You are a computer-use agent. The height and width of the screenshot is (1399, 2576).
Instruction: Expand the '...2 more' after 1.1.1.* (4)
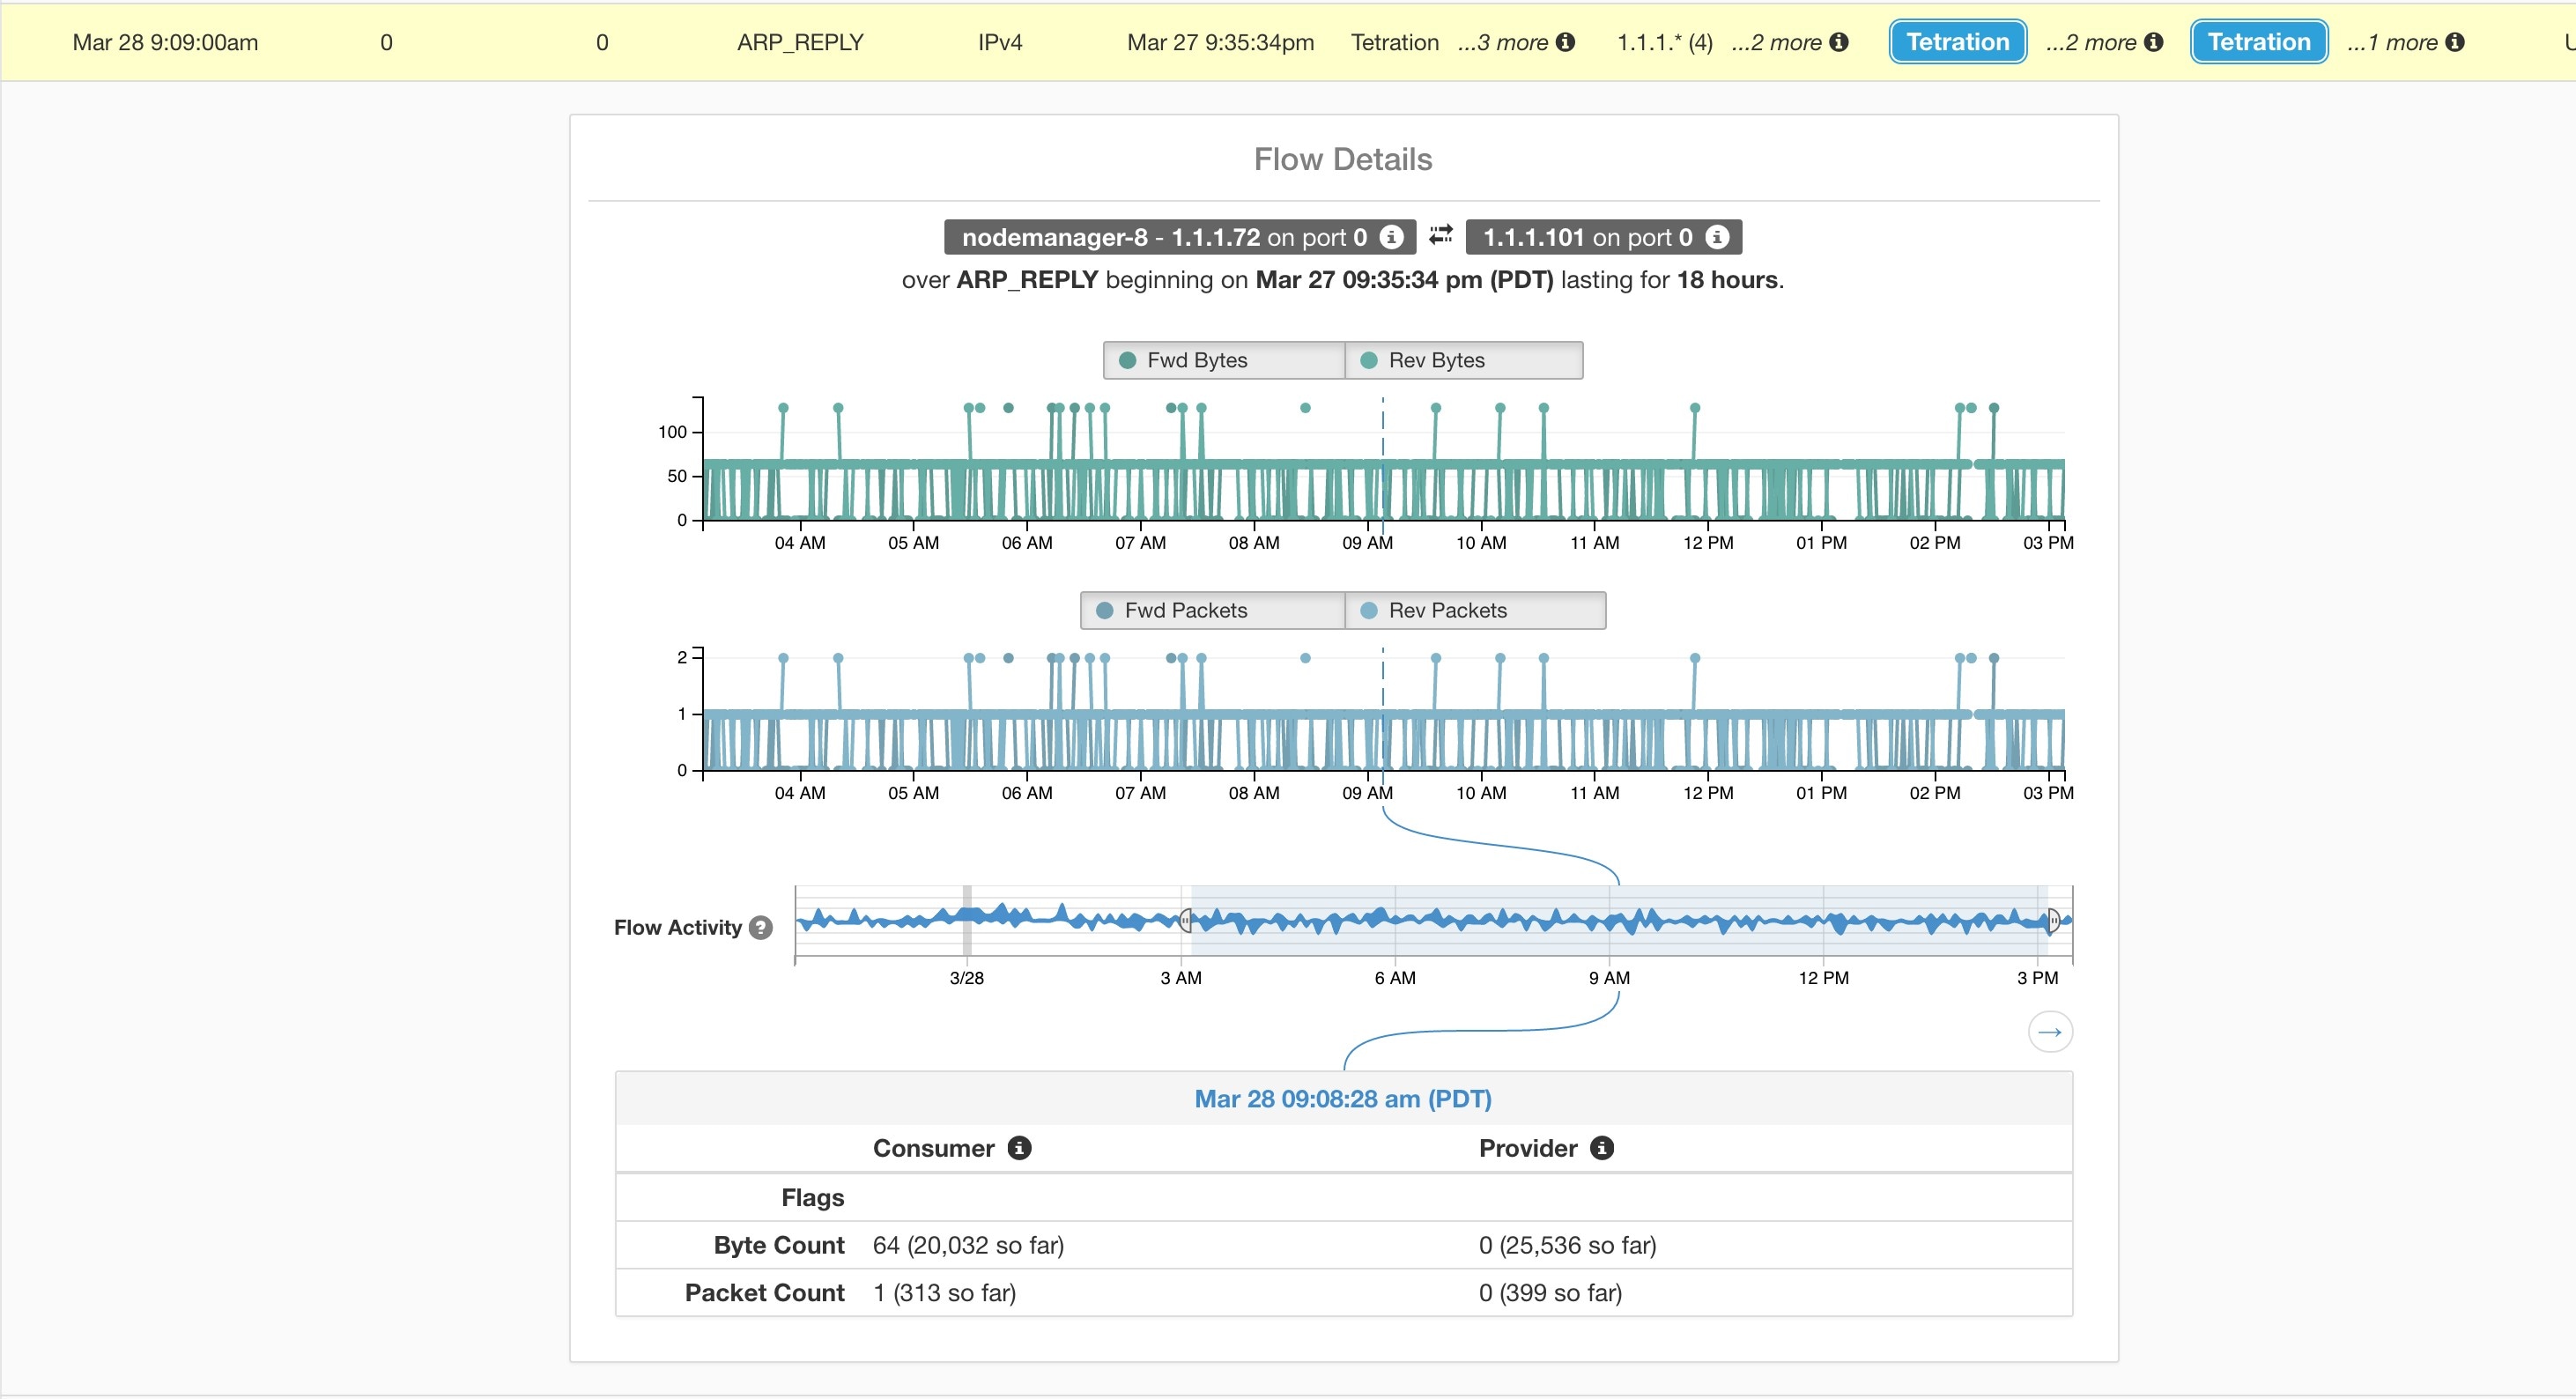tap(1776, 42)
